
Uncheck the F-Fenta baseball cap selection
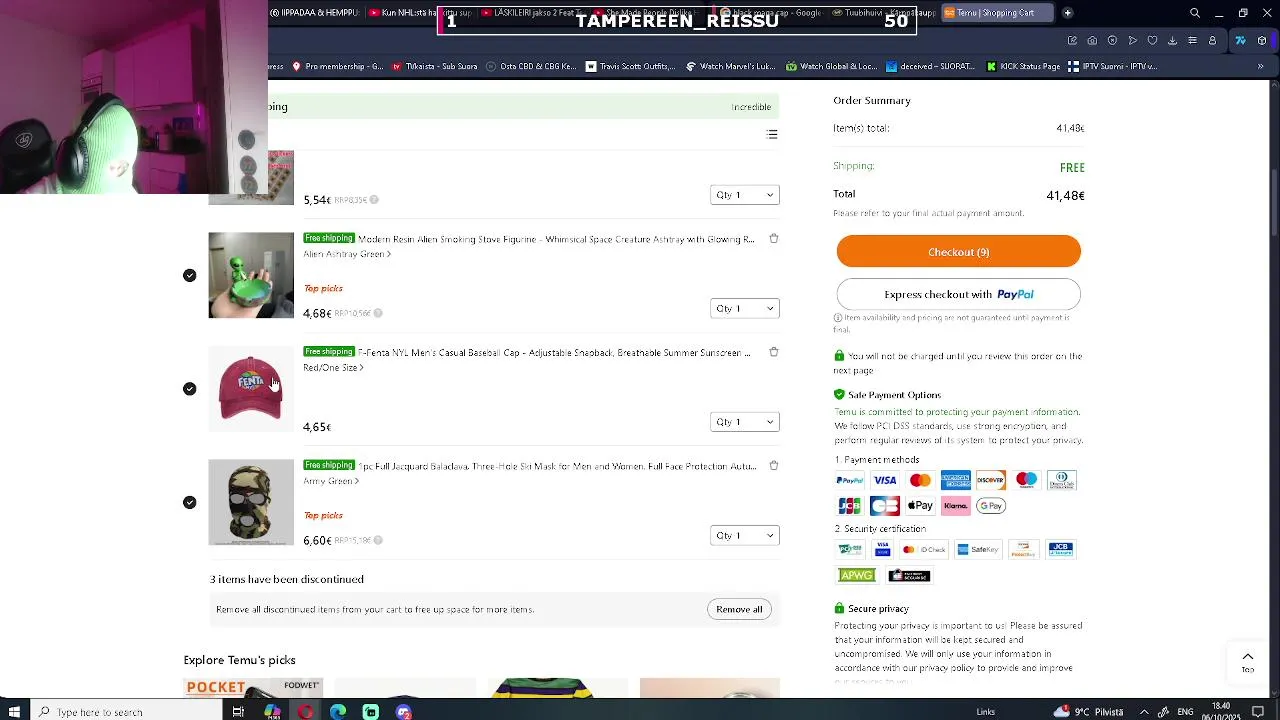tap(190, 389)
